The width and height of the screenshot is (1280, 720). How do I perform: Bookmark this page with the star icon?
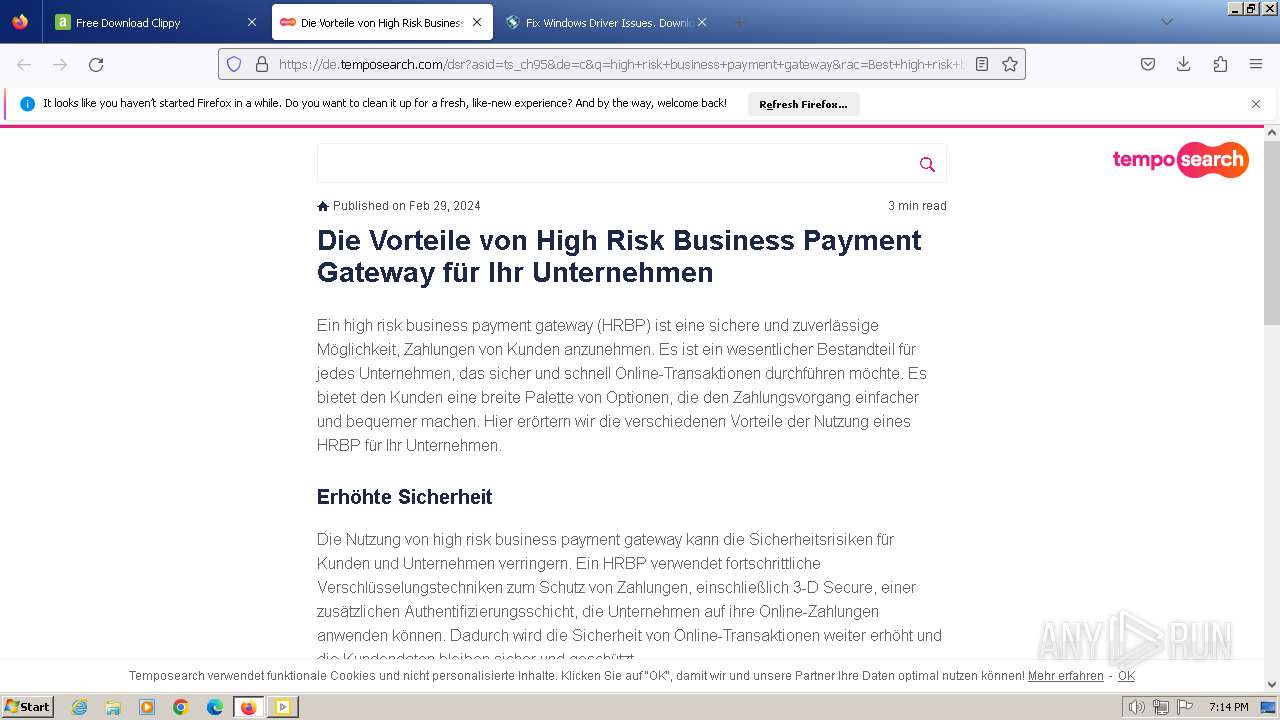coord(1010,64)
